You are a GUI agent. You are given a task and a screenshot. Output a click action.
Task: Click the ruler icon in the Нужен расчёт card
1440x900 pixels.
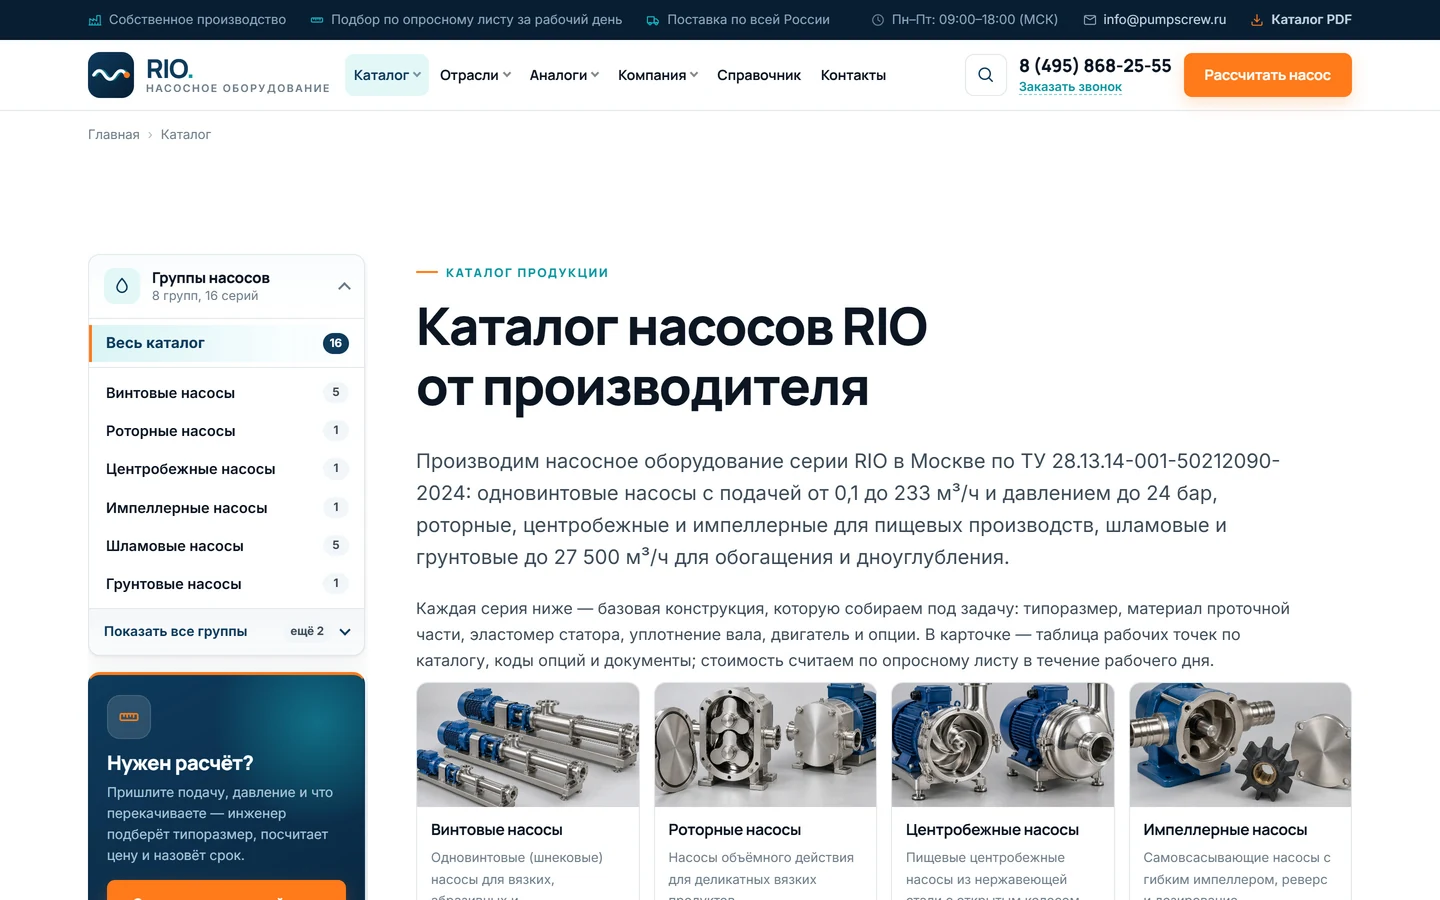point(129,717)
